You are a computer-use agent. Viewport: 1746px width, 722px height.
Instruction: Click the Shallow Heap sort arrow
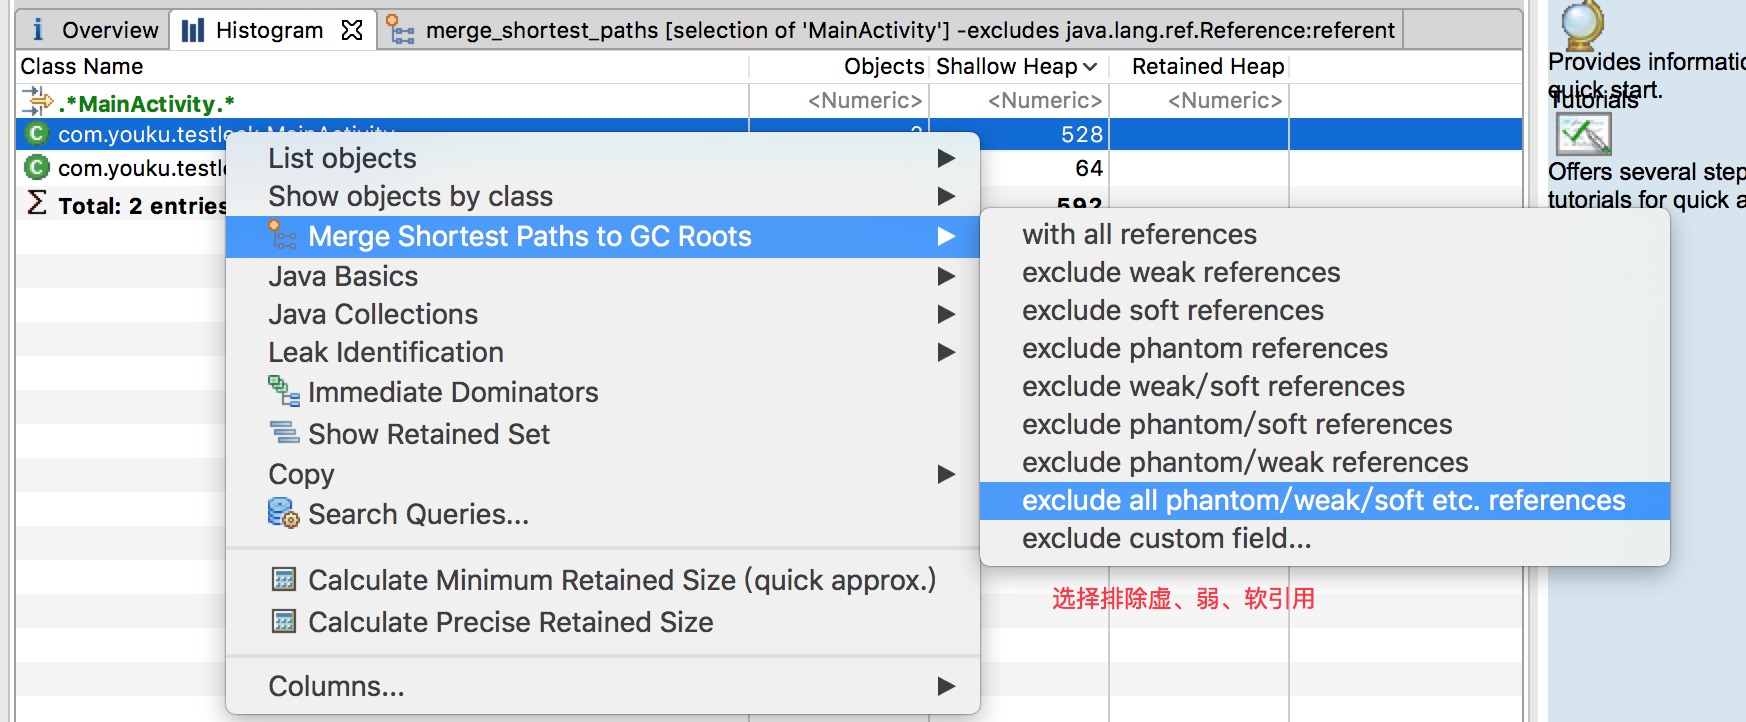pos(1090,67)
